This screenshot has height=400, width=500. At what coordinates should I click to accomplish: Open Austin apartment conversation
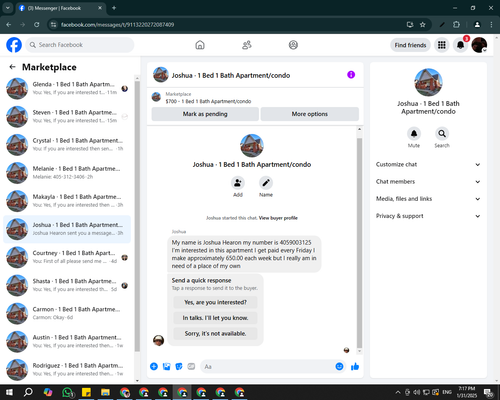67,341
